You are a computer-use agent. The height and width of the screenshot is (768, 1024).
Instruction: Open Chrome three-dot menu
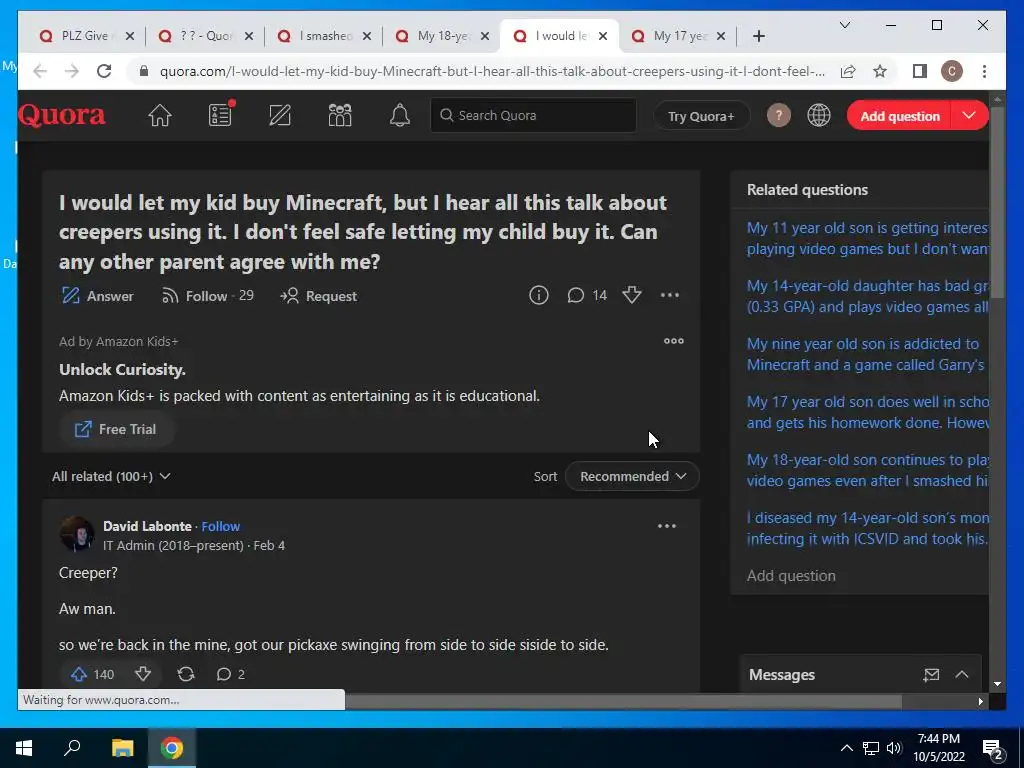pos(984,71)
